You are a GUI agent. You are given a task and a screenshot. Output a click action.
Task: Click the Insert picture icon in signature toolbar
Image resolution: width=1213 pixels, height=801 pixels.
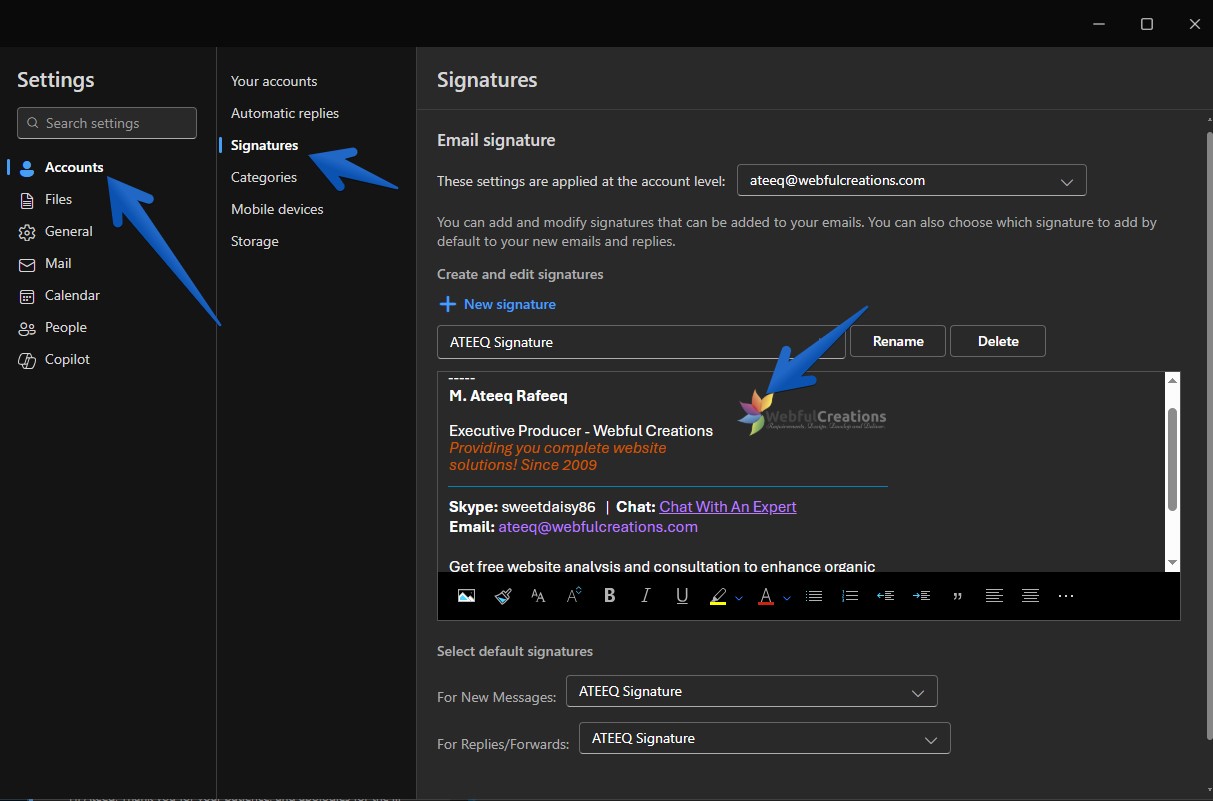(x=466, y=596)
